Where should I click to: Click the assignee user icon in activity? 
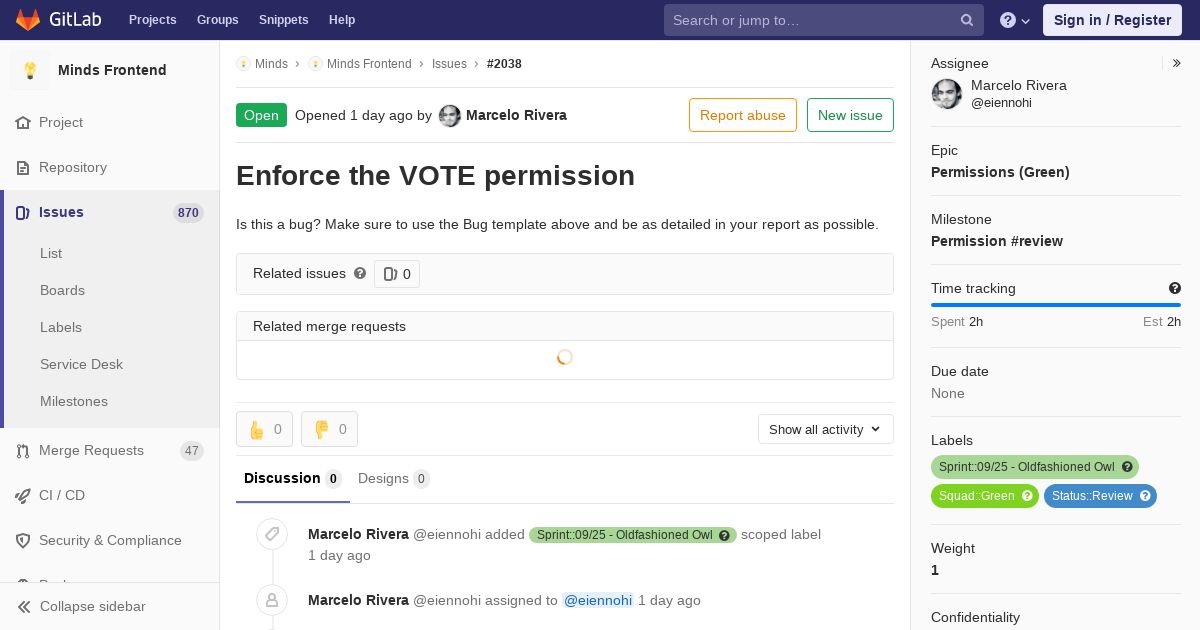tap(272, 600)
